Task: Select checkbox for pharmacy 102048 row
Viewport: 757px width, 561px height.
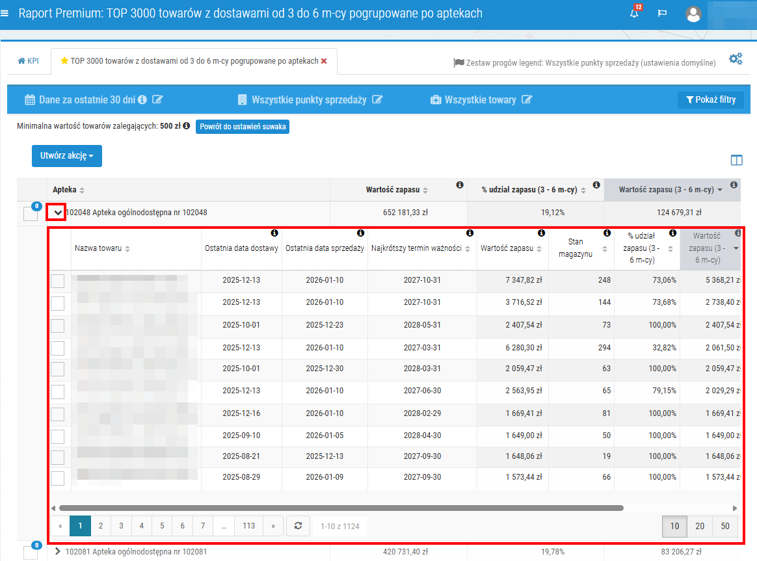Action: tap(31, 213)
